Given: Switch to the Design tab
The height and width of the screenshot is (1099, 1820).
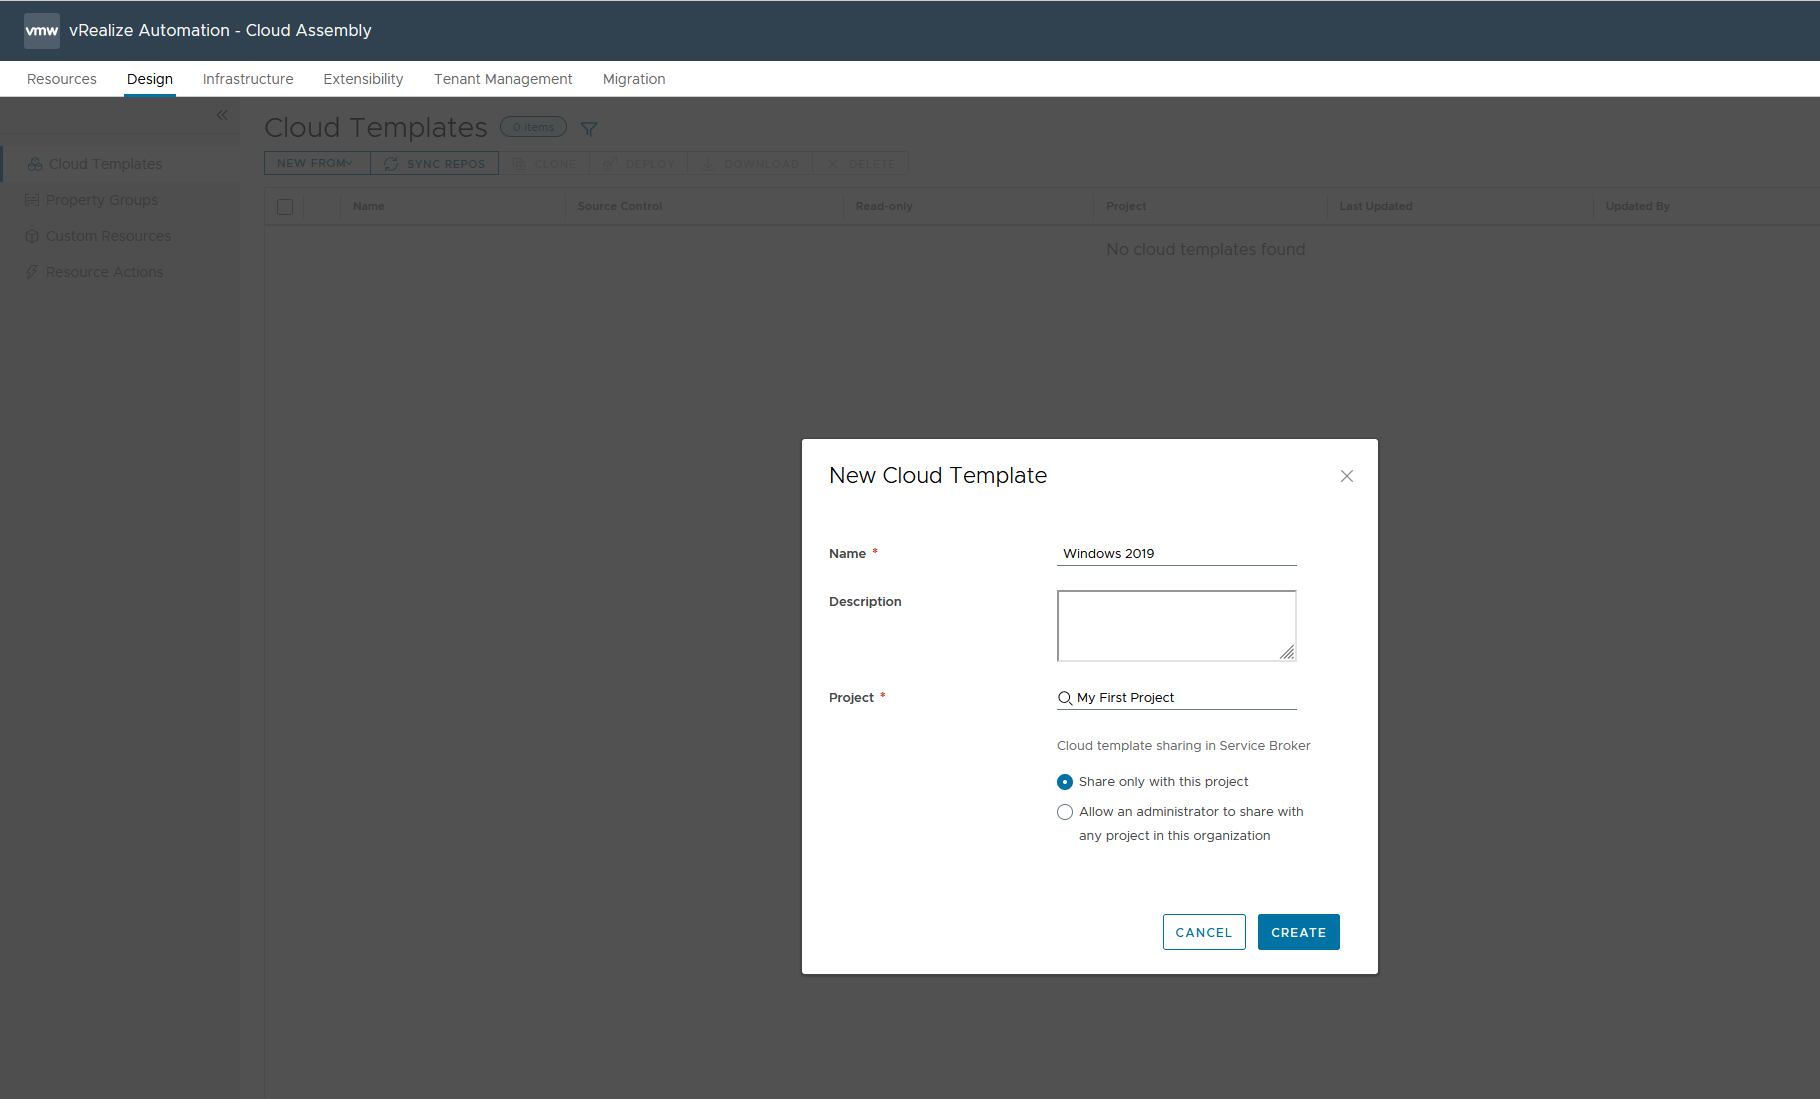Looking at the screenshot, I should click(150, 79).
